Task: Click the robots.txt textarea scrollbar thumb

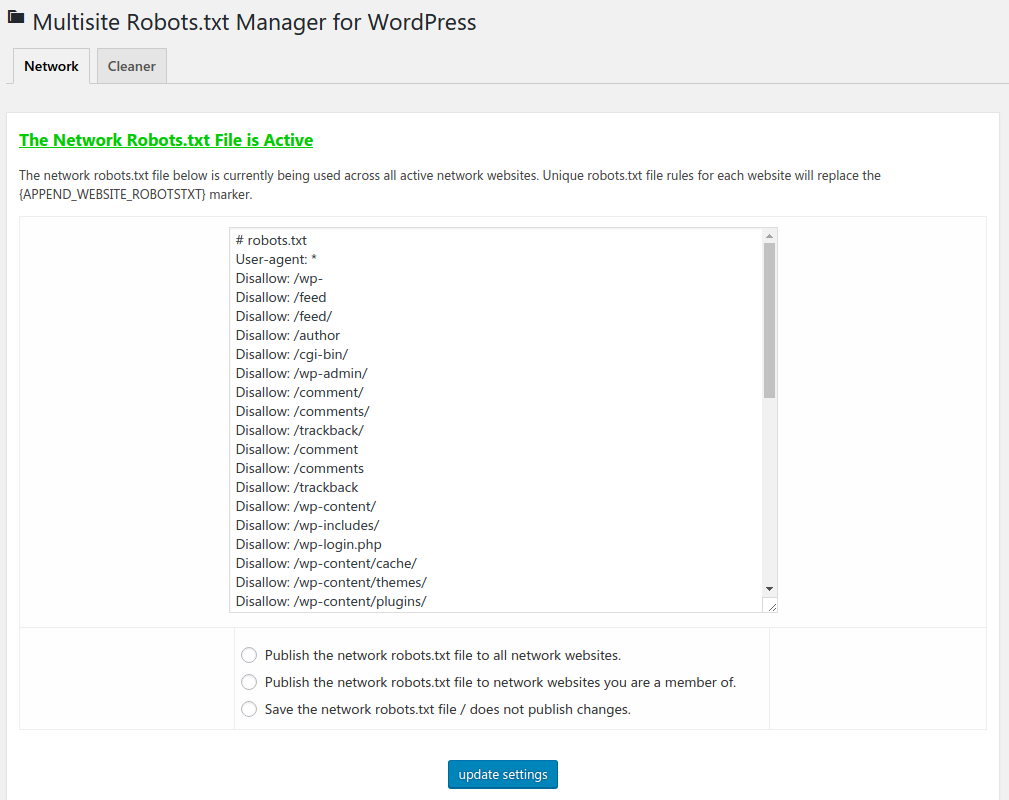Action: (769, 320)
